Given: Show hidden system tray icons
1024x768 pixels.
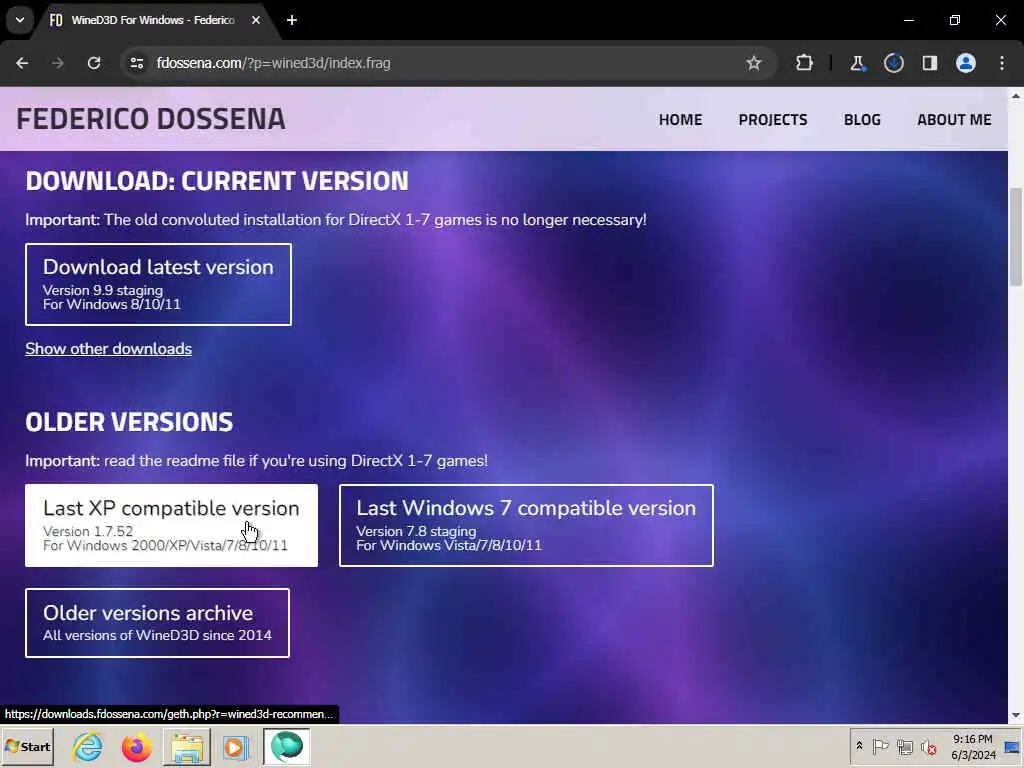Looking at the screenshot, I should click(x=859, y=746).
